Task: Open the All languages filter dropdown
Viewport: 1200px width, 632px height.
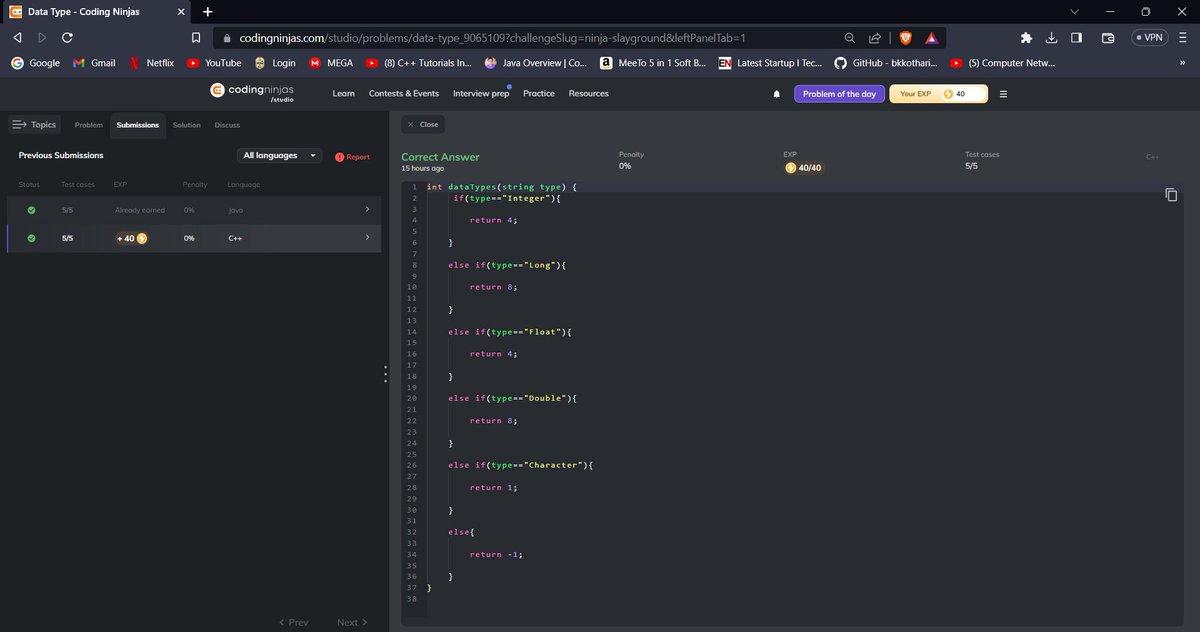Action: (x=280, y=156)
